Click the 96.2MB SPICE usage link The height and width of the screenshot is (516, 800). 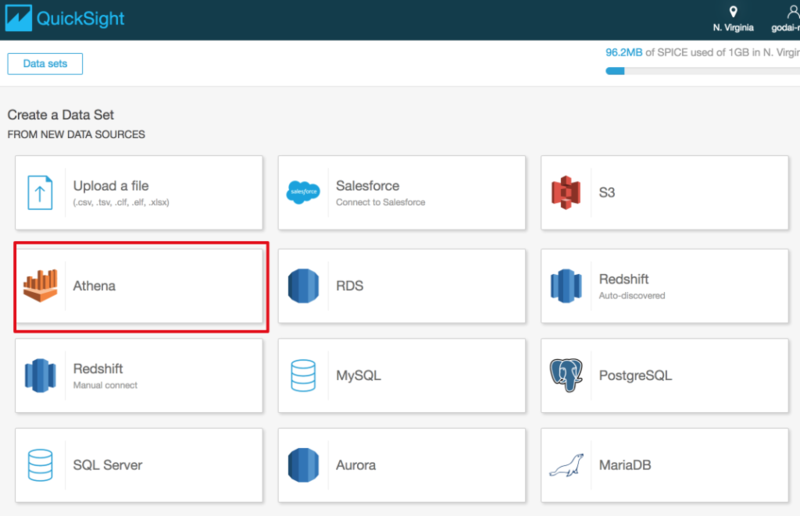(623, 53)
